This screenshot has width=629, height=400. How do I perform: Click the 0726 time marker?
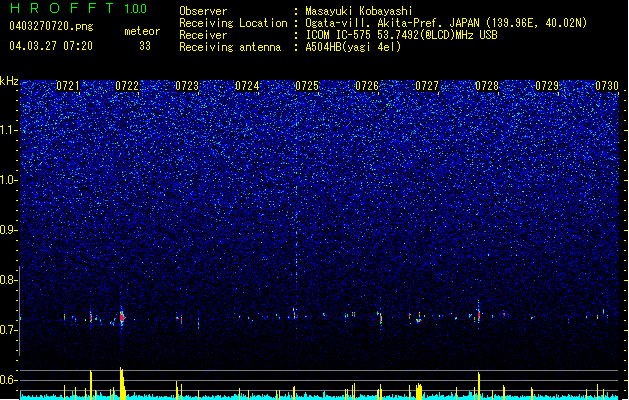(367, 86)
